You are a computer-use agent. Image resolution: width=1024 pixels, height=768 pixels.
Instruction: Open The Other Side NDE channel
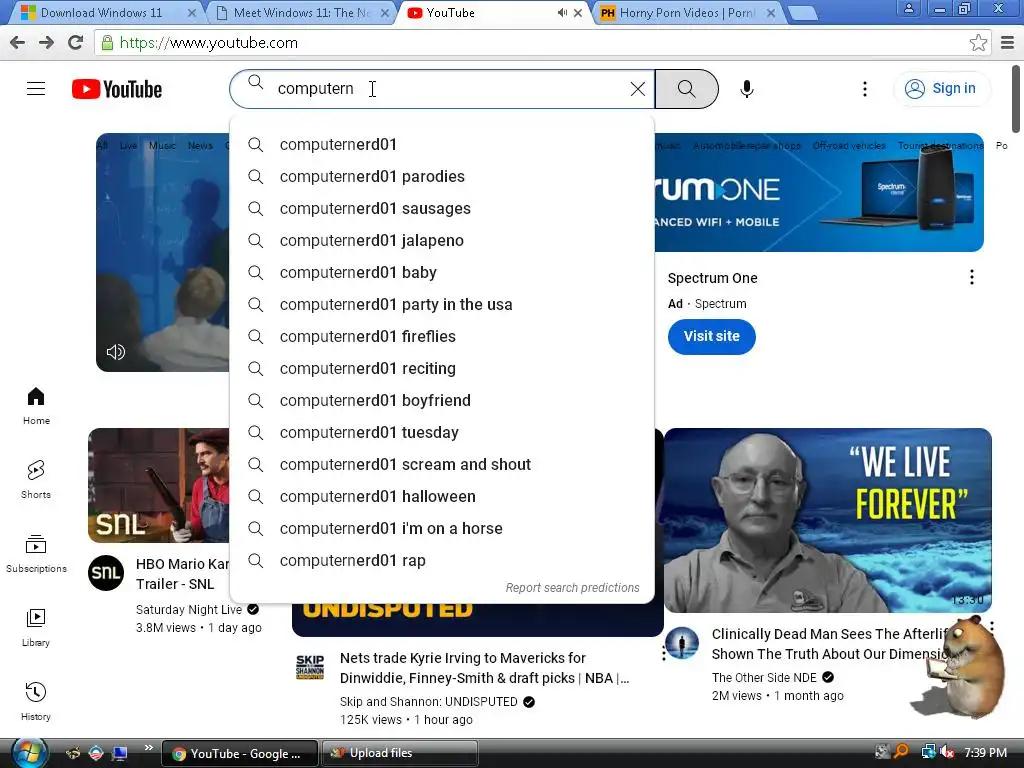(x=764, y=677)
